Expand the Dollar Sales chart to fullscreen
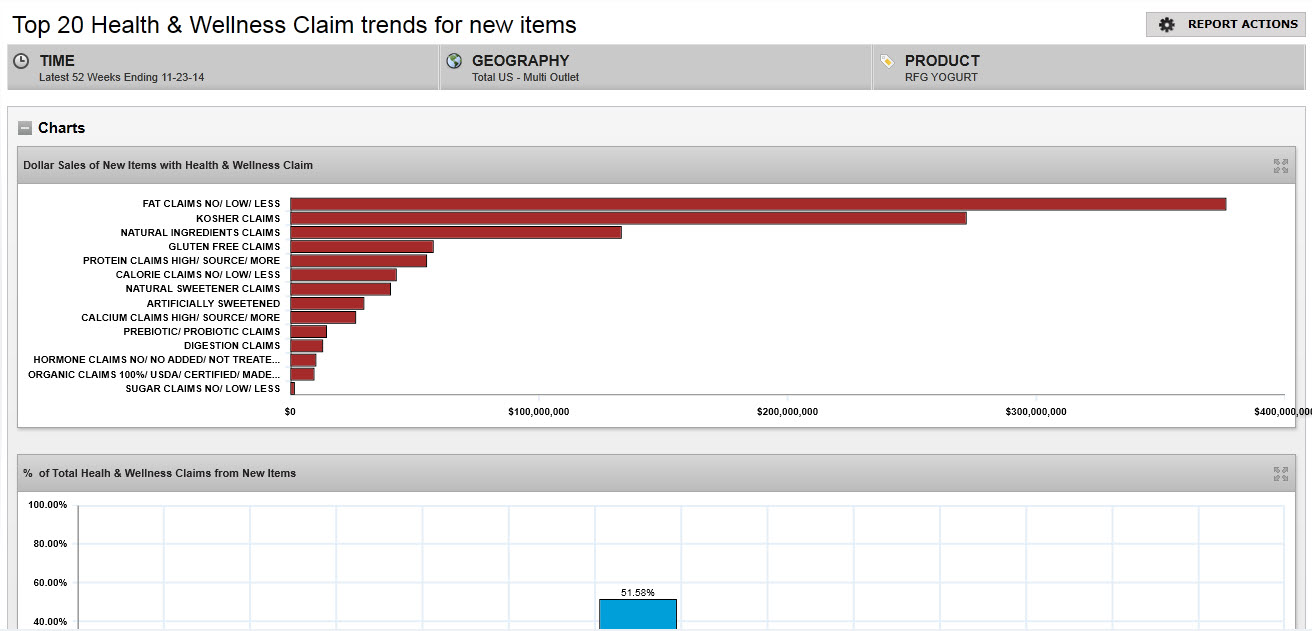The height and width of the screenshot is (631, 1312). tap(1280, 166)
